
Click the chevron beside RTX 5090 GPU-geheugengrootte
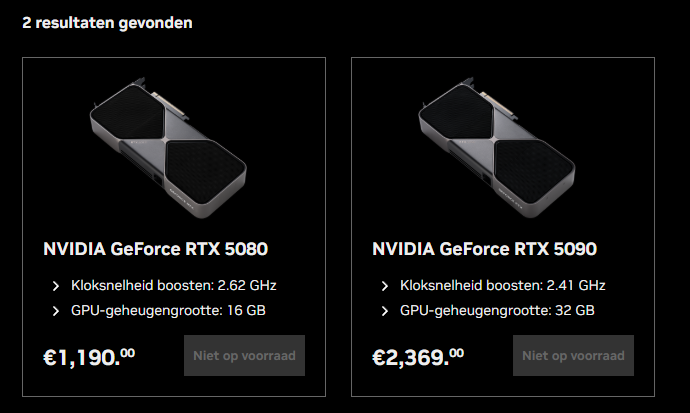(x=384, y=311)
